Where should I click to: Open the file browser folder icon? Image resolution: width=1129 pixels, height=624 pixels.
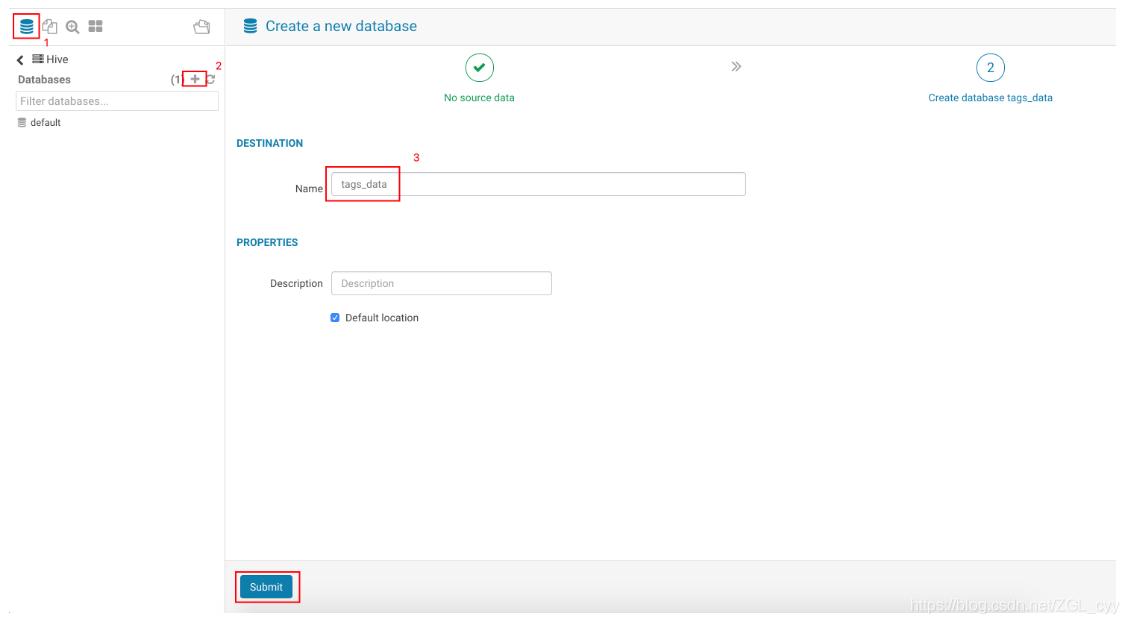point(202,27)
